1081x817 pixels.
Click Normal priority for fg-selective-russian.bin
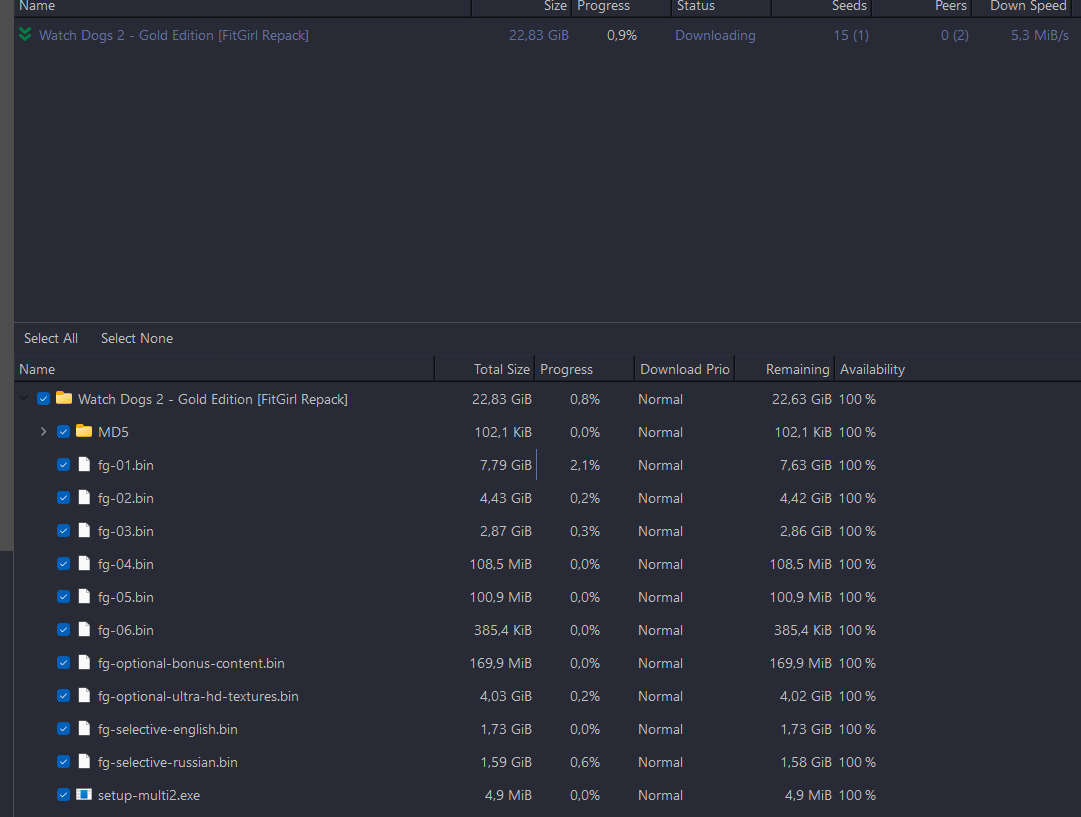pos(660,763)
